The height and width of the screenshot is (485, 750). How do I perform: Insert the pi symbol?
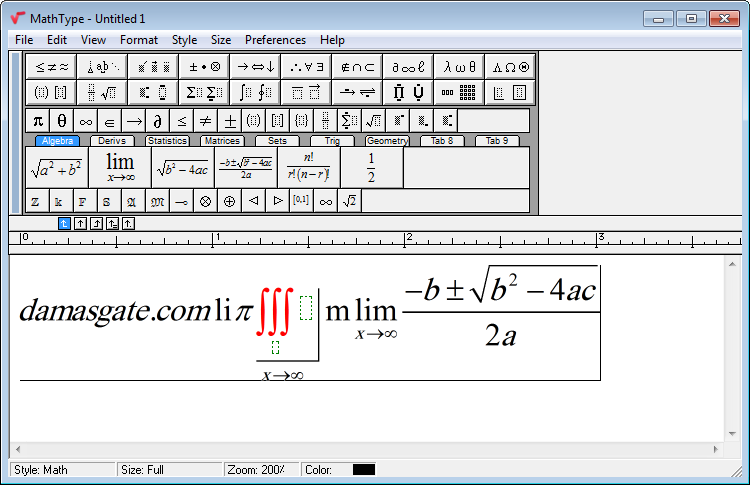38,121
